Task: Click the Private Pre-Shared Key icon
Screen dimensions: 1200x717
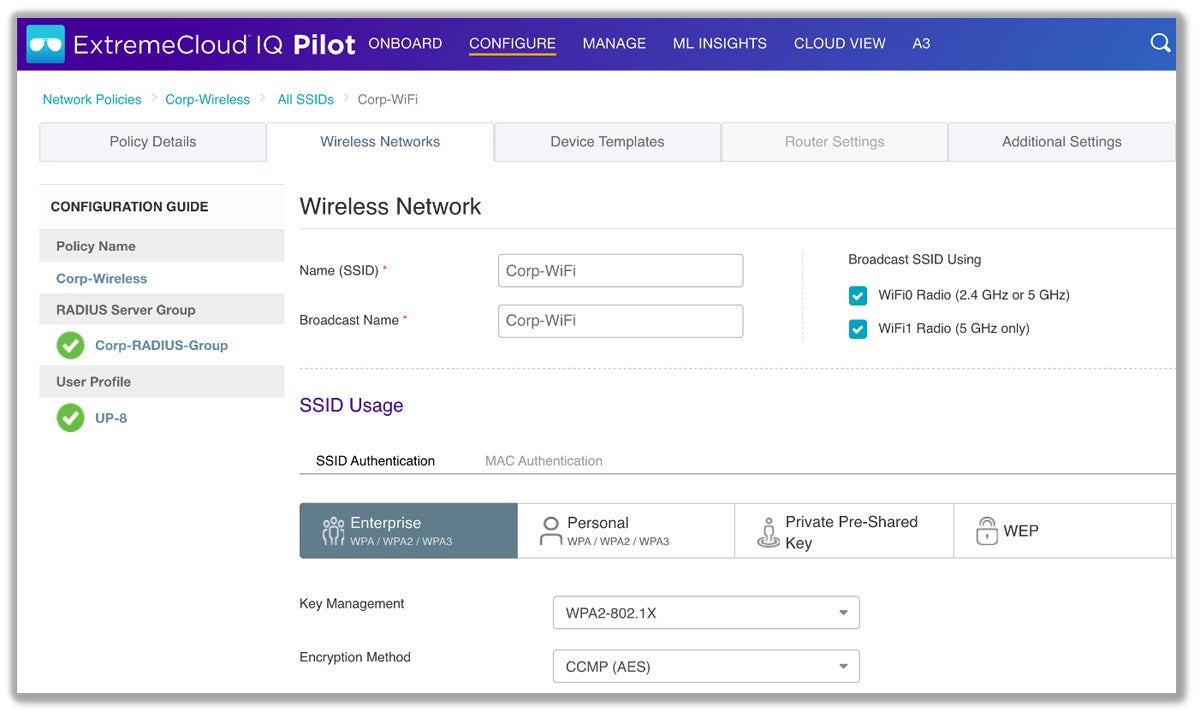Action: coord(768,533)
